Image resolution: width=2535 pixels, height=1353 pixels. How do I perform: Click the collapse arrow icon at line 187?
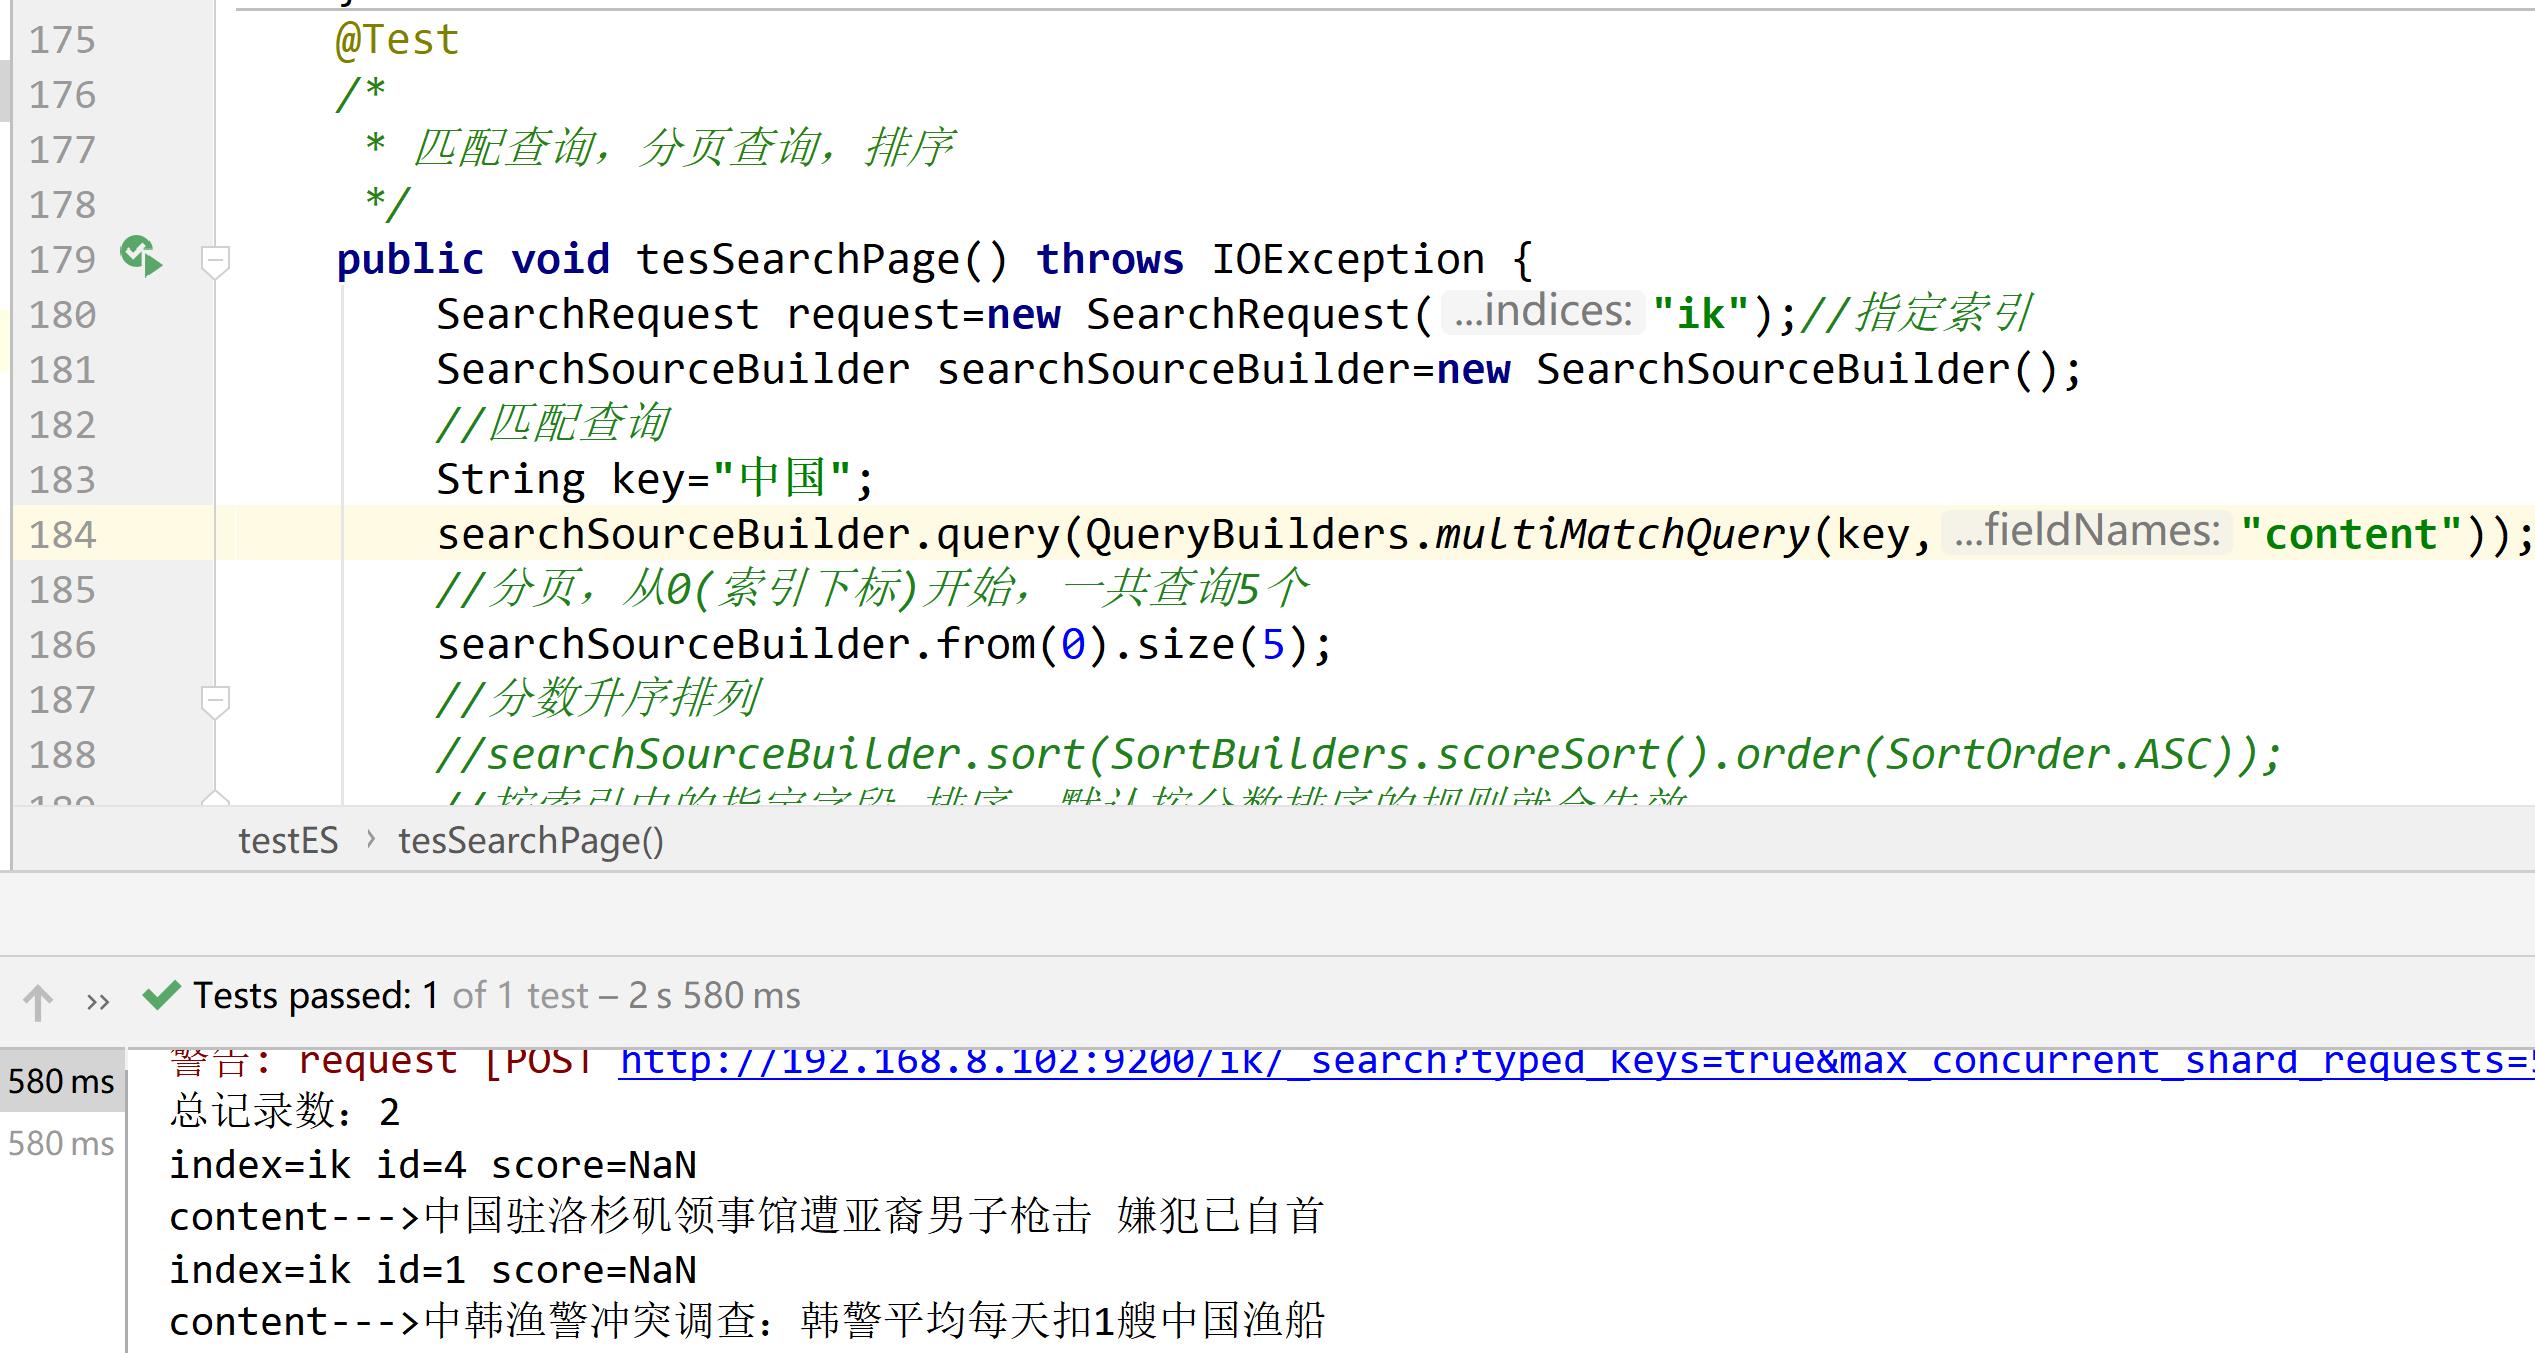coord(215,699)
